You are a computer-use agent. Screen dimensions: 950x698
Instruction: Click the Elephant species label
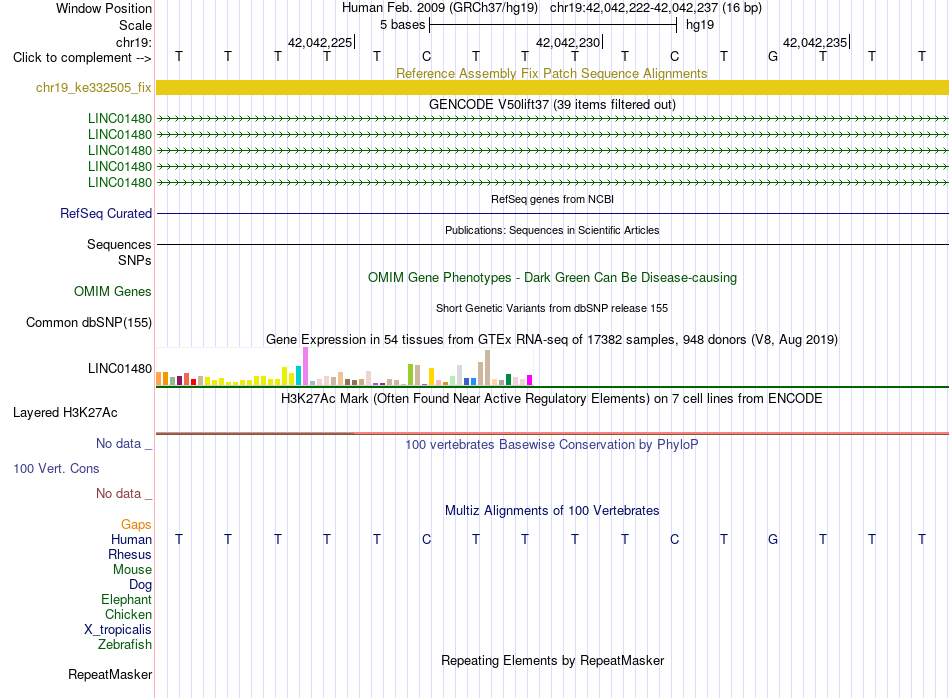point(127,599)
